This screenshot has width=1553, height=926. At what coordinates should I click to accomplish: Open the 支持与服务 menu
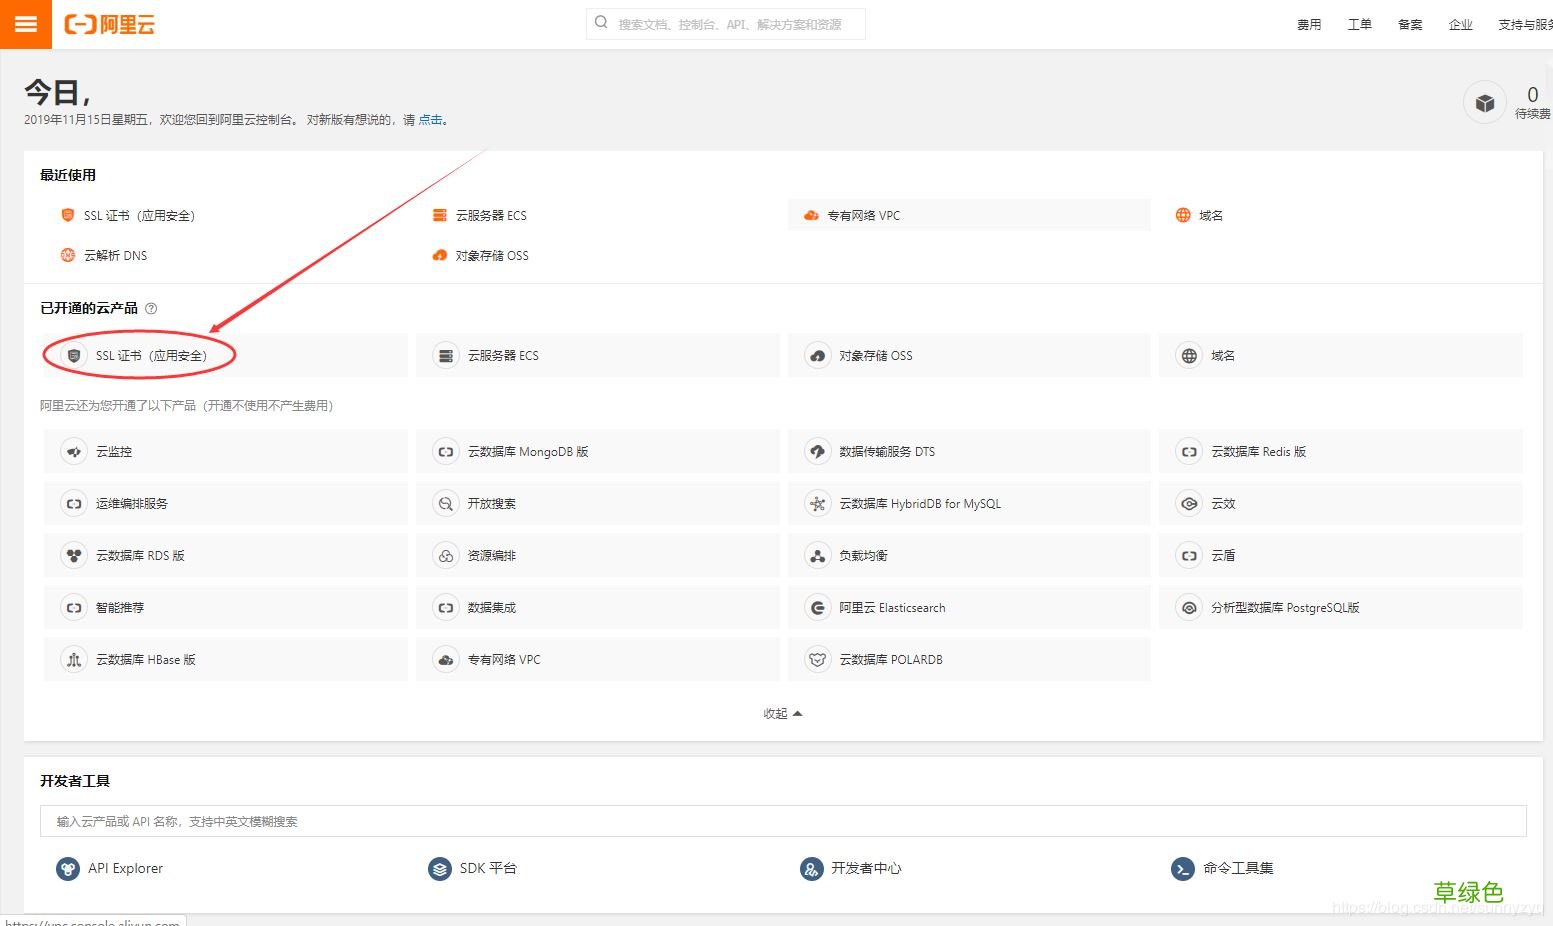click(x=1525, y=24)
